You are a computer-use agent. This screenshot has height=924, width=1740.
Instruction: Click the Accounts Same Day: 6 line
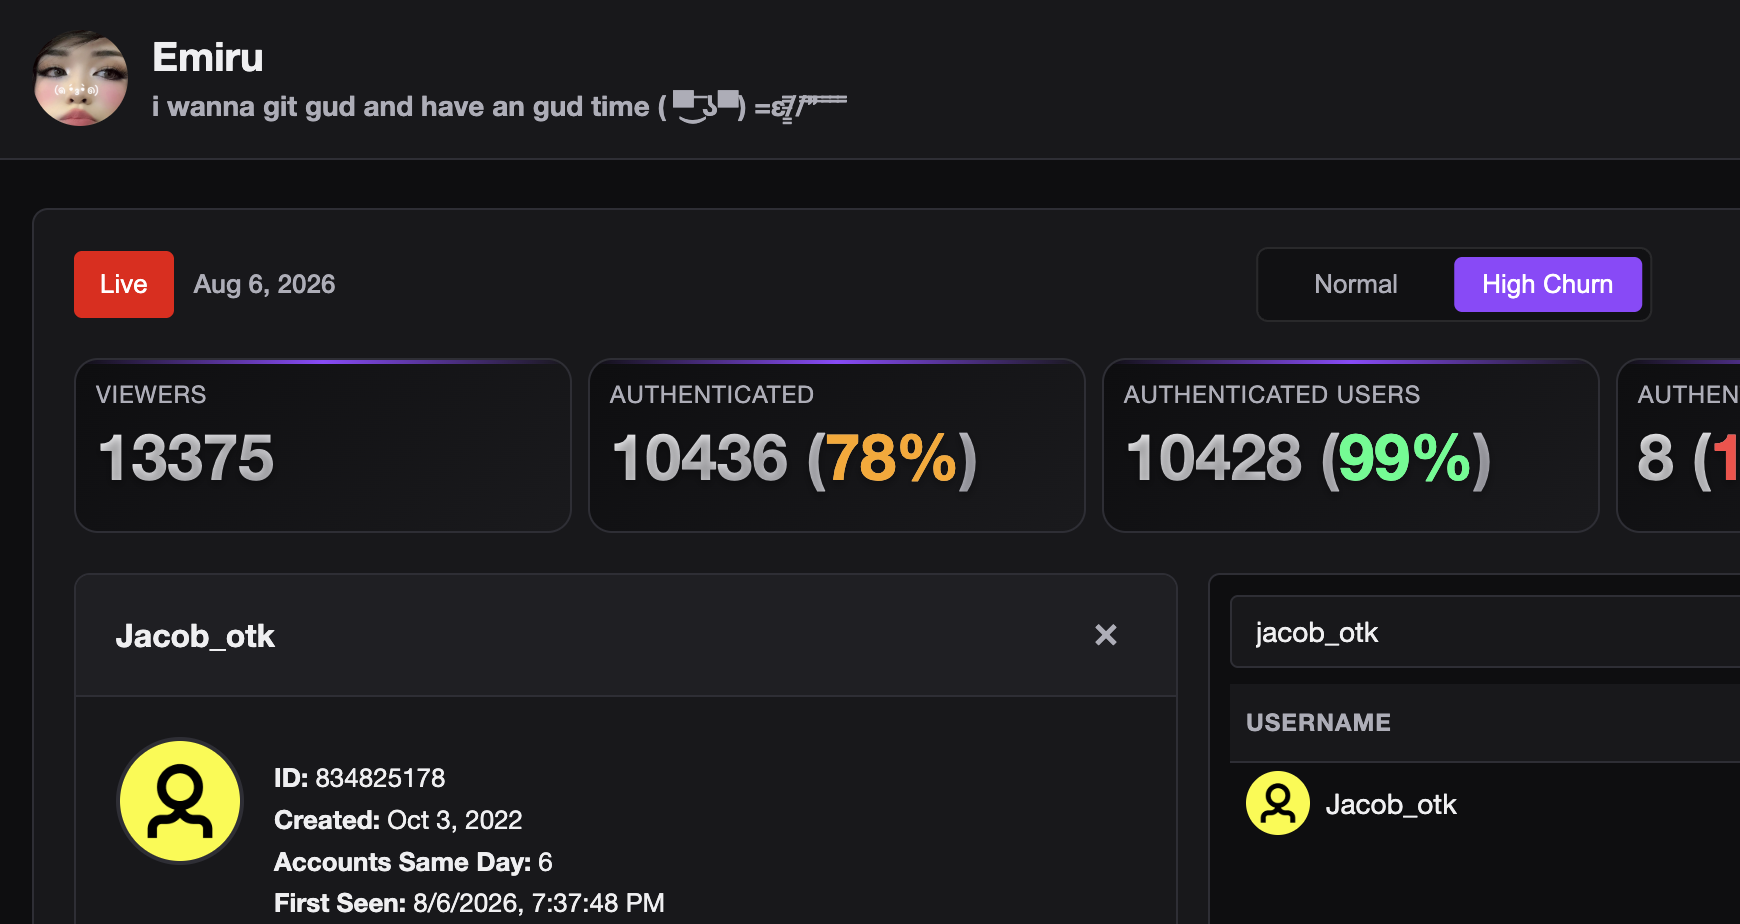click(x=413, y=862)
